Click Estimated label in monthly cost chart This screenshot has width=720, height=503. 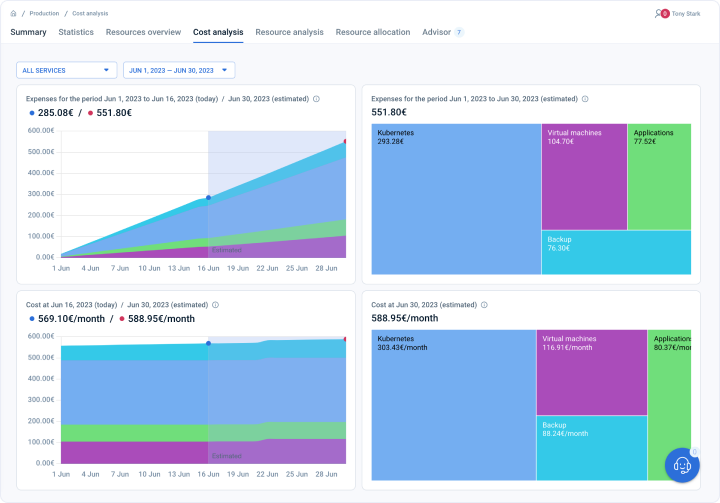(x=227, y=456)
